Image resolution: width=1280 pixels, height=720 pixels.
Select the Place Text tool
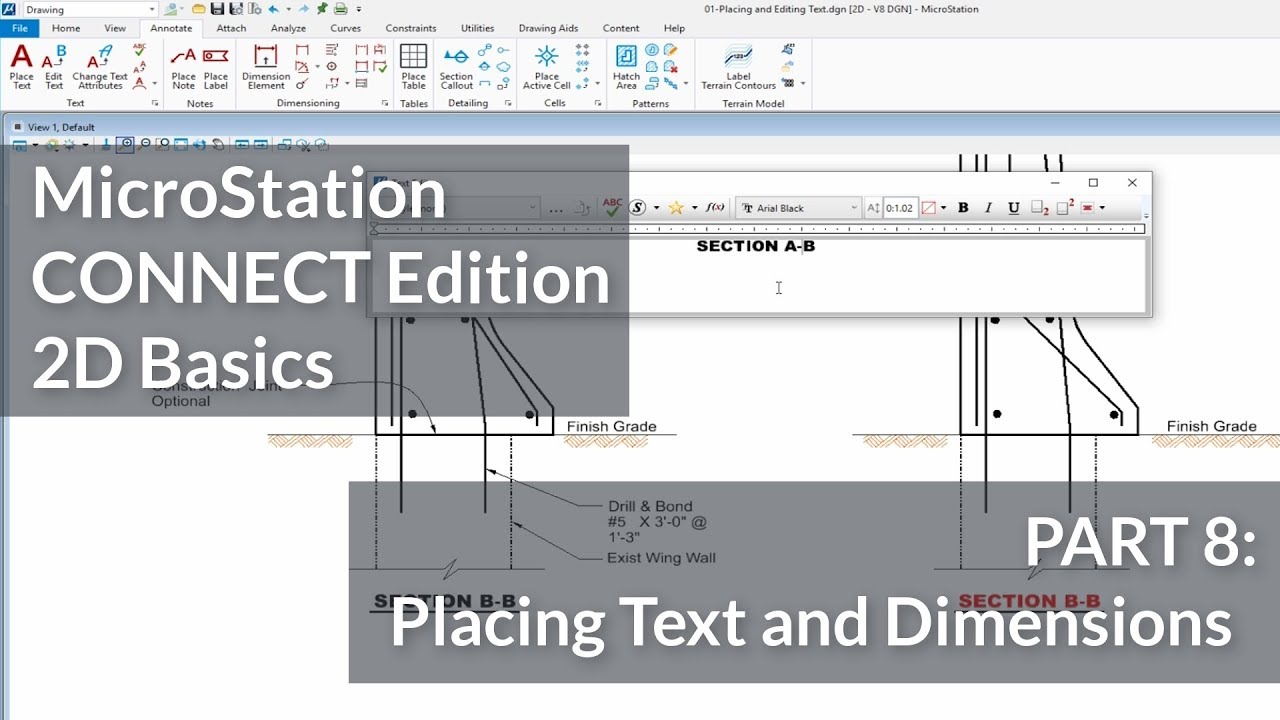pos(22,66)
